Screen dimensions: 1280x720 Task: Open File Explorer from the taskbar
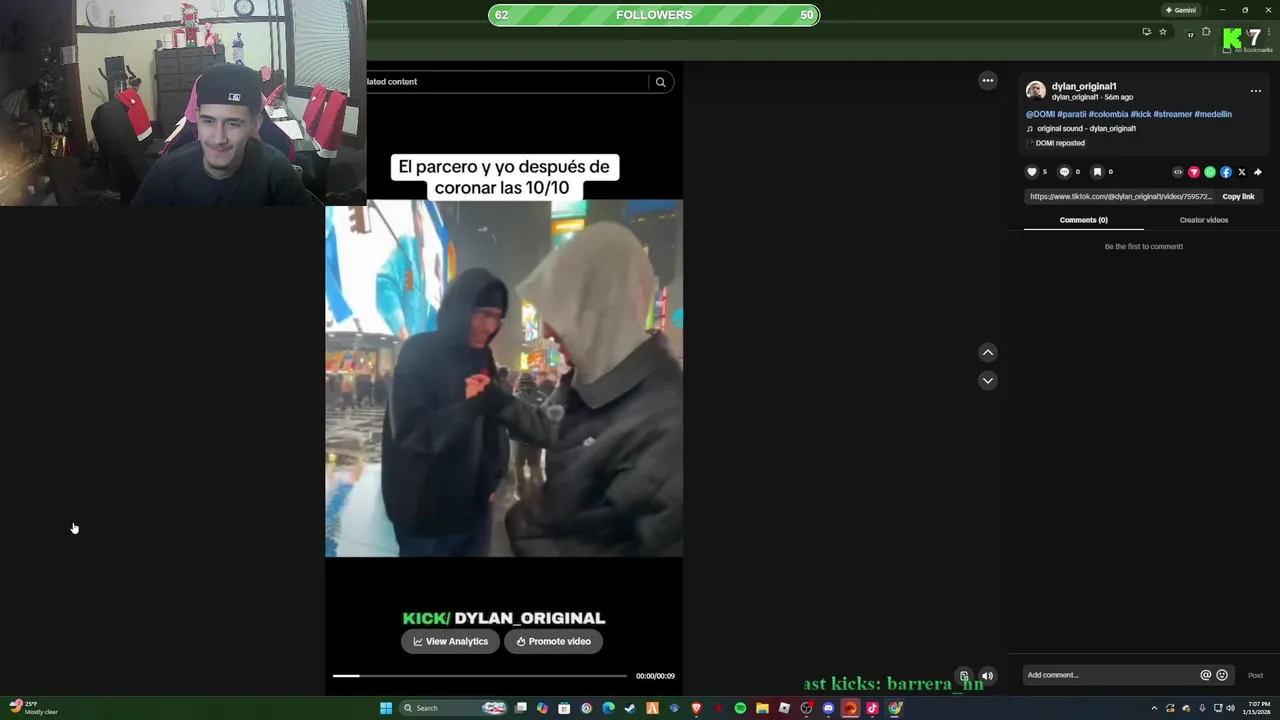tap(762, 708)
